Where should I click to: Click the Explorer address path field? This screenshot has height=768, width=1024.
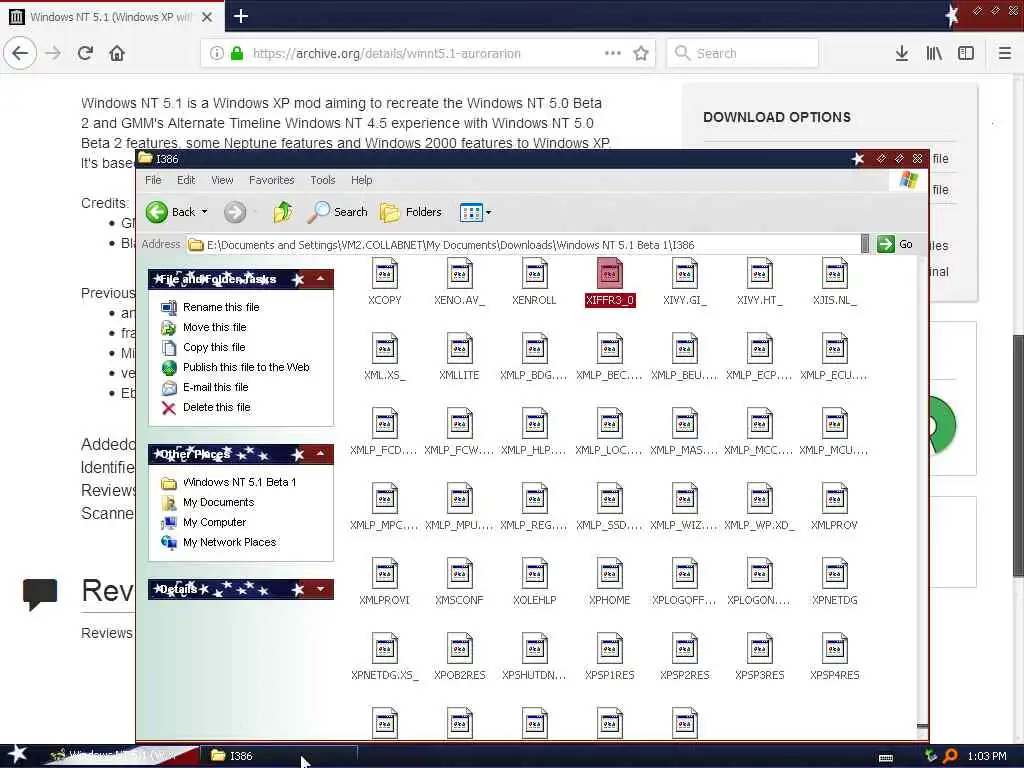pyautogui.click(x=524, y=245)
